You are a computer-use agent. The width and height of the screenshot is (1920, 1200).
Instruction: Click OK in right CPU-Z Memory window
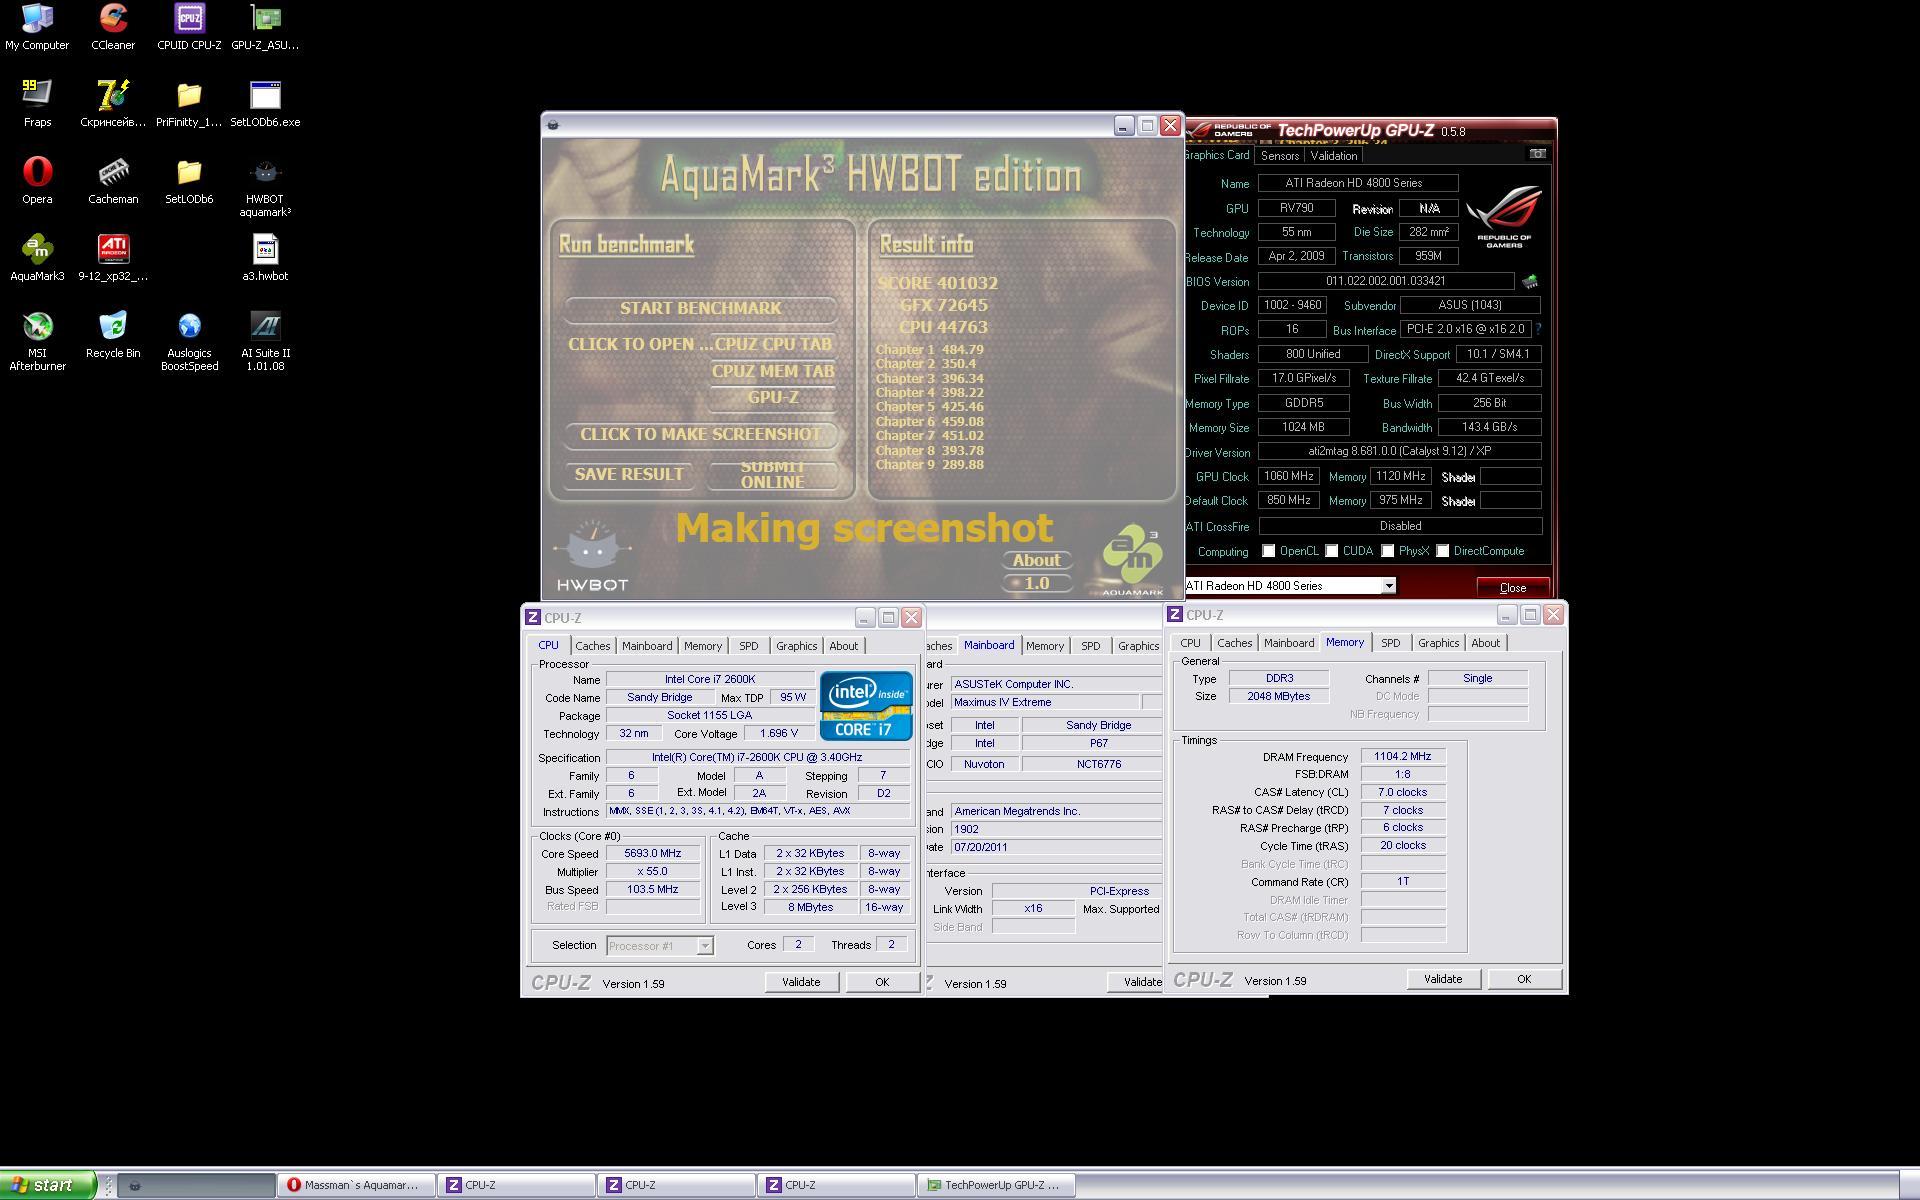pyautogui.click(x=1524, y=979)
